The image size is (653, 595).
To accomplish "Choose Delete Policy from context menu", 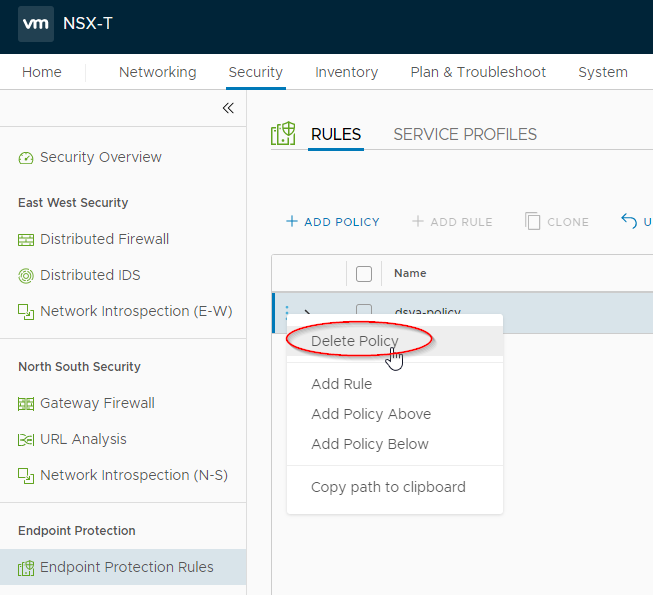I will [355, 341].
